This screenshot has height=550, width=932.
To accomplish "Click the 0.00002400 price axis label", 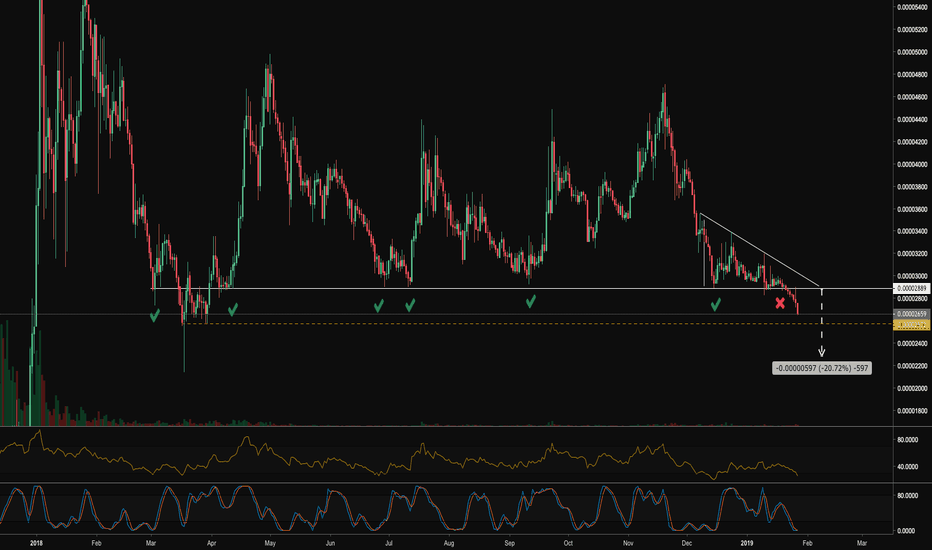I will pos(913,344).
